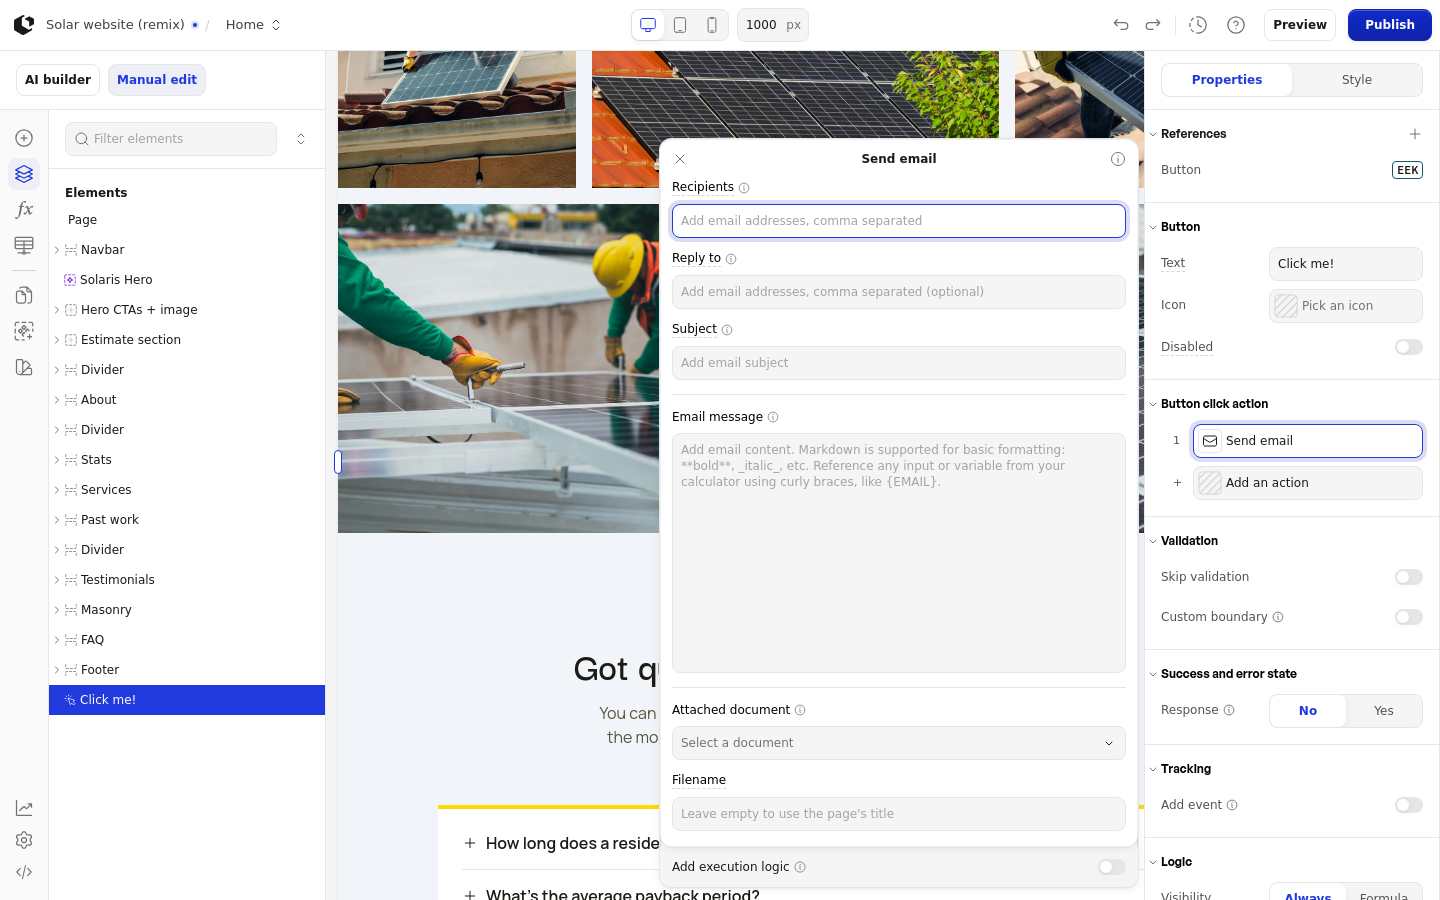
Task: Select the Manual edit tab
Action: 157,80
